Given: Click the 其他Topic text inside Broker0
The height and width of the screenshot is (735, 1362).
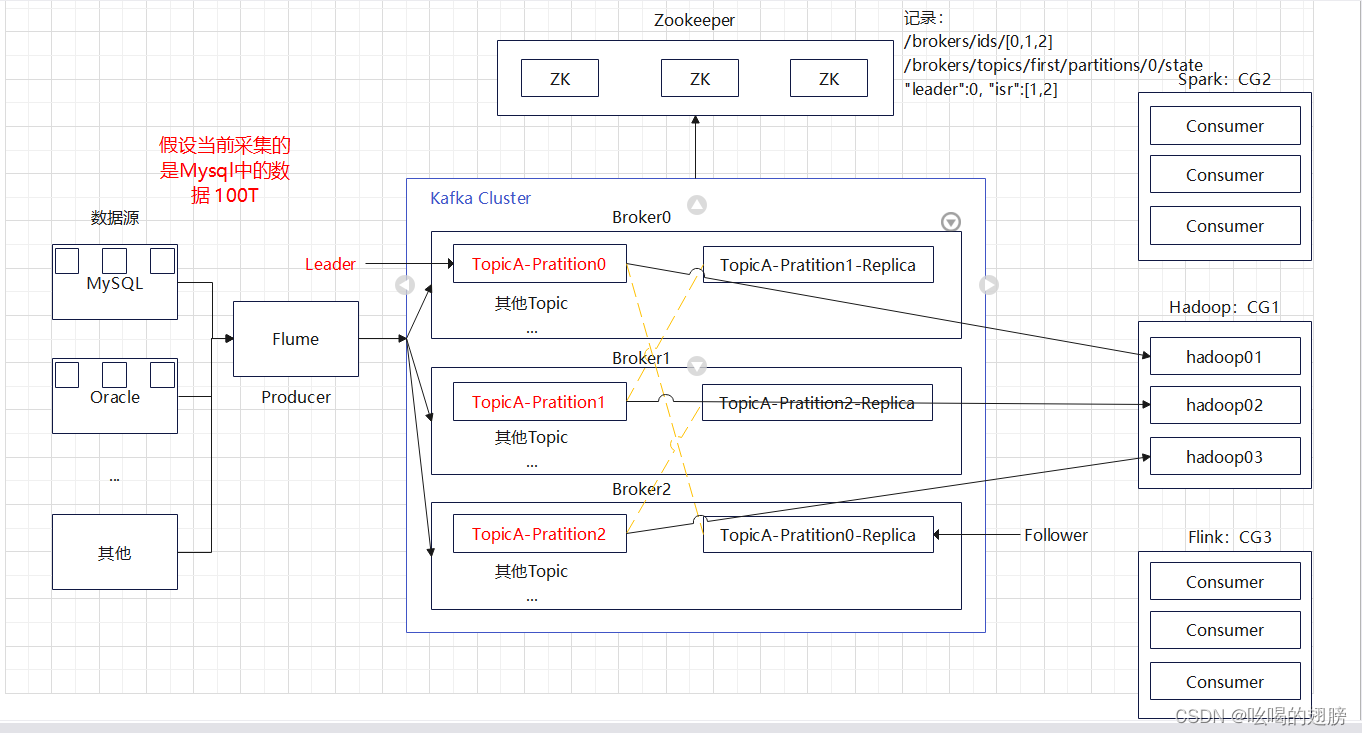Looking at the screenshot, I should [x=531, y=303].
